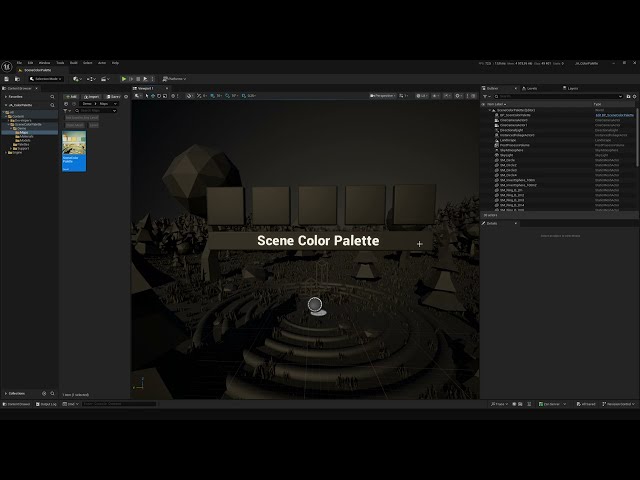Select the Maps folder in tree
The image size is (640, 480).
24,132
